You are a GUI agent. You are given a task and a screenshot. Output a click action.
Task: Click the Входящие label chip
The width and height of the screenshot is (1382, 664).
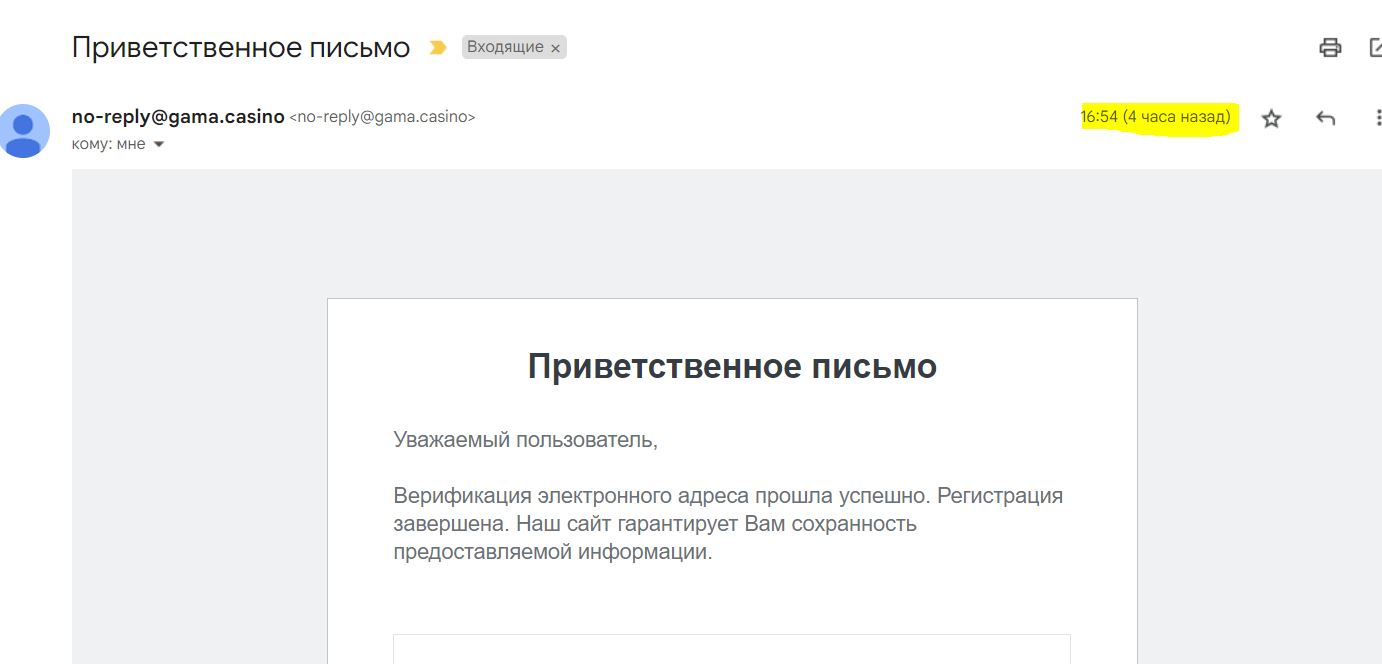pyautogui.click(x=505, y=47)
